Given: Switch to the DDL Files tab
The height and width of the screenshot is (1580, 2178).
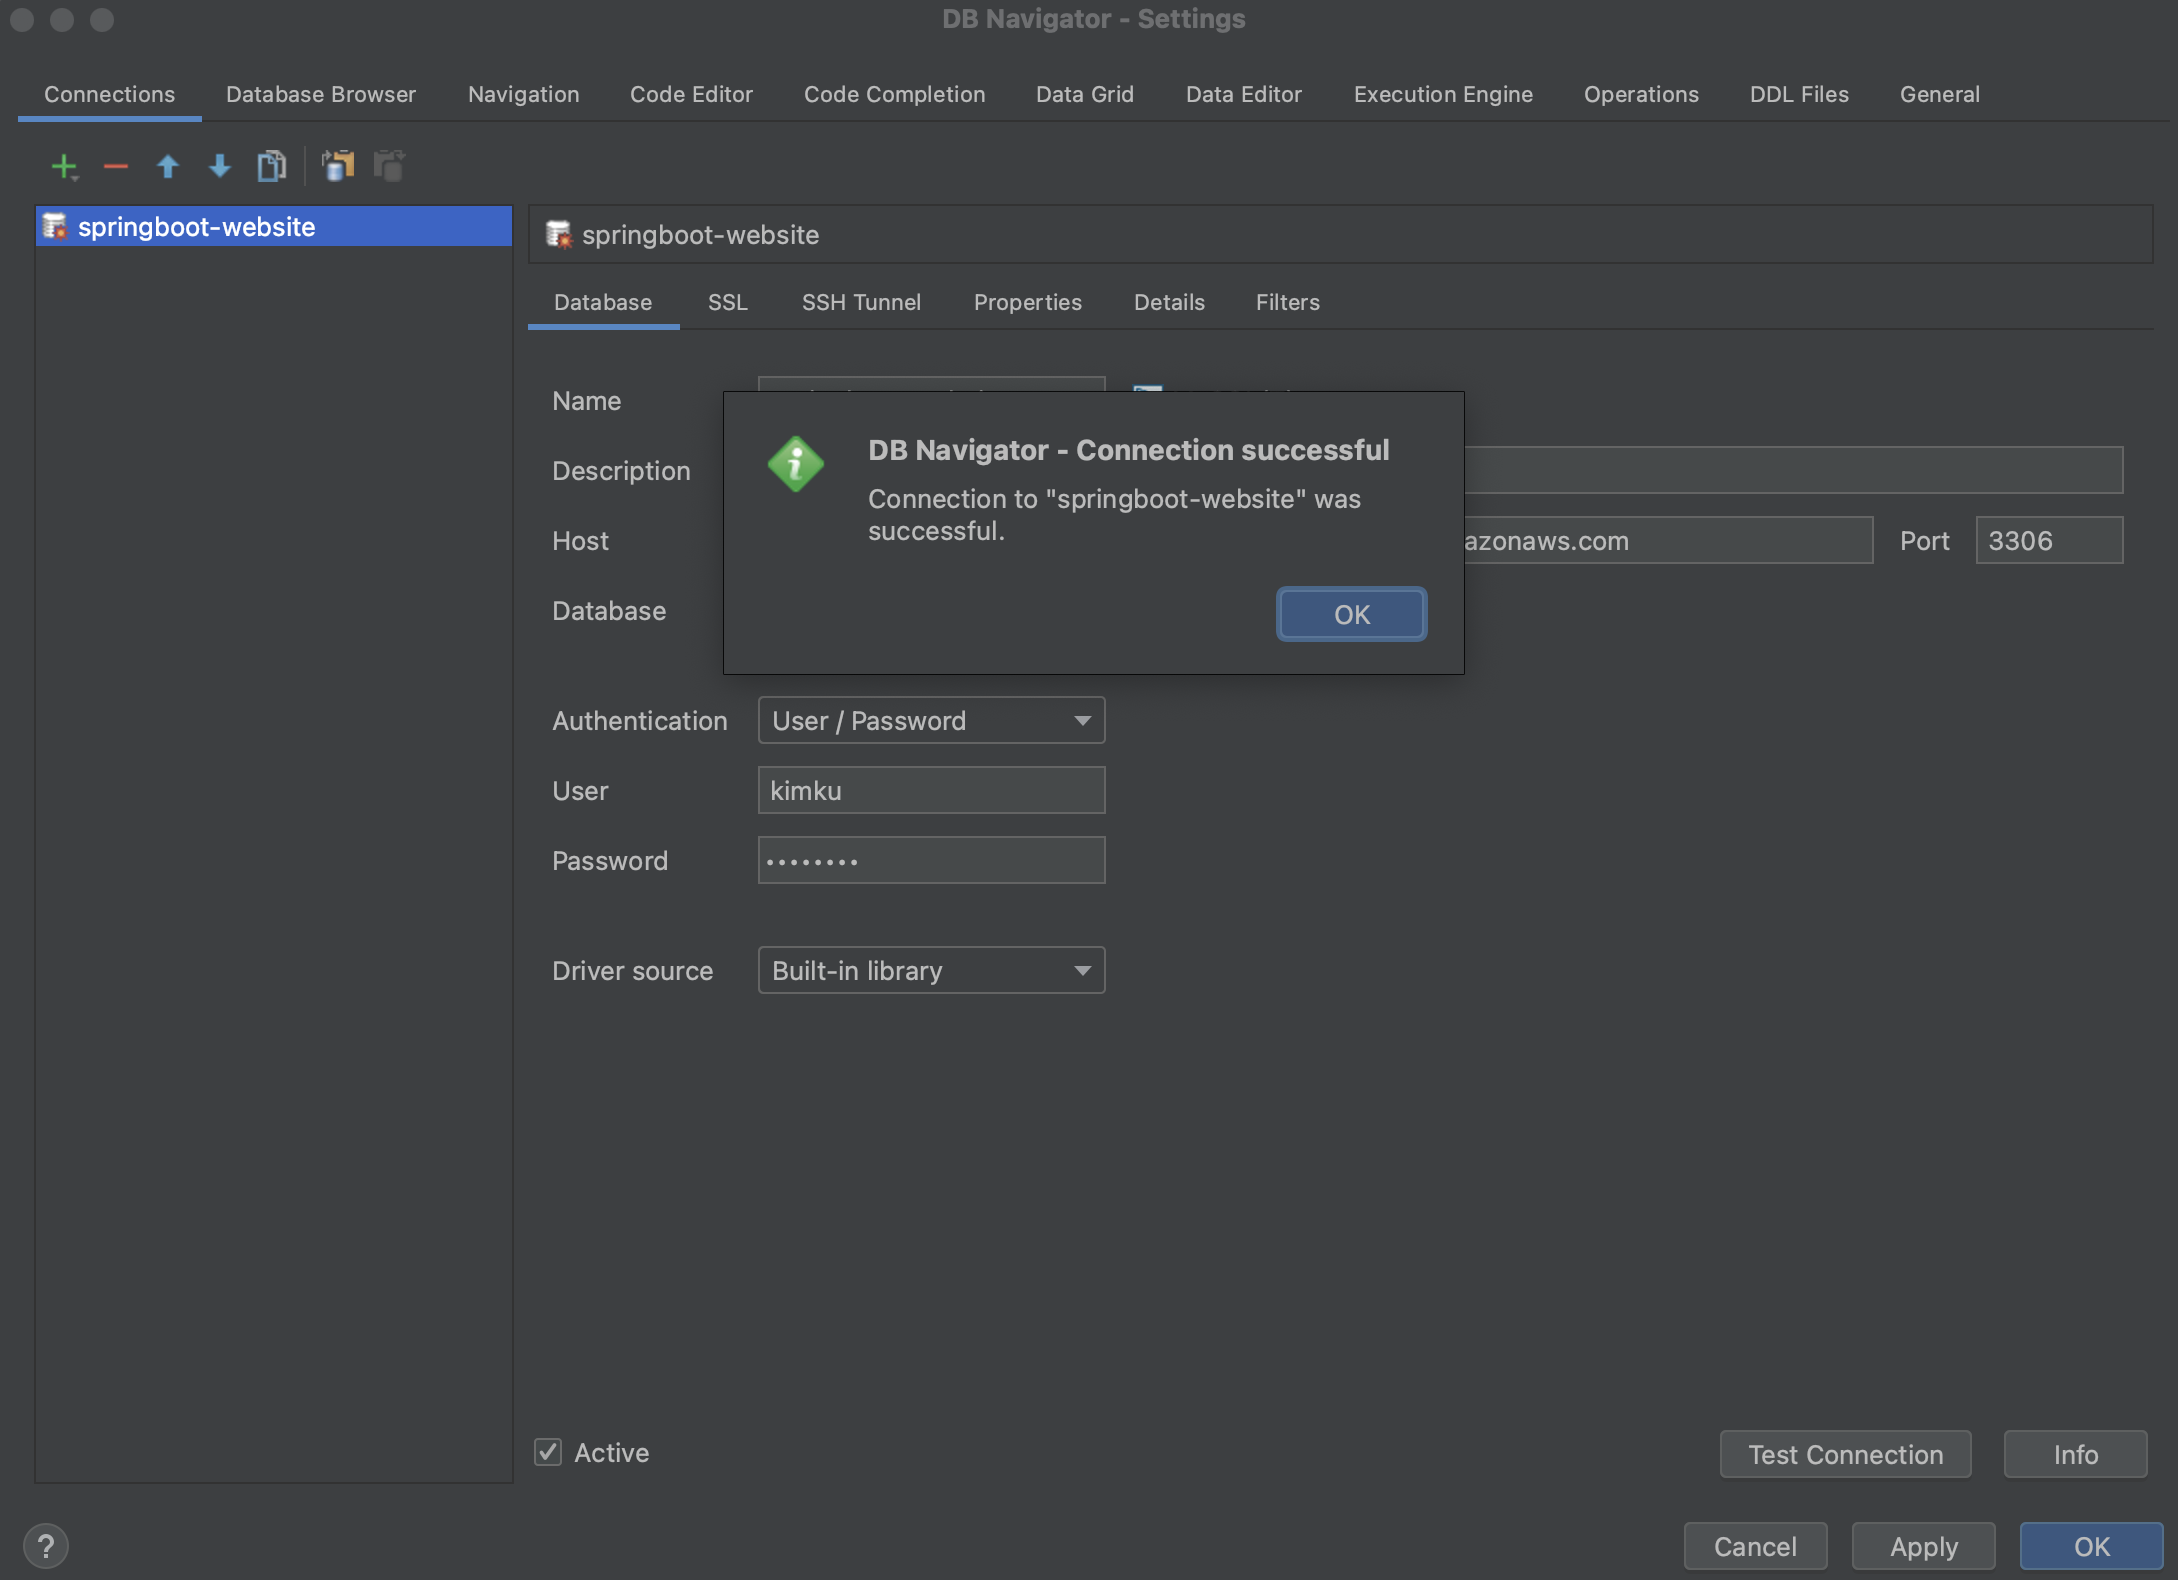Looking at the screenshot, I should [x=1799, y=94].
